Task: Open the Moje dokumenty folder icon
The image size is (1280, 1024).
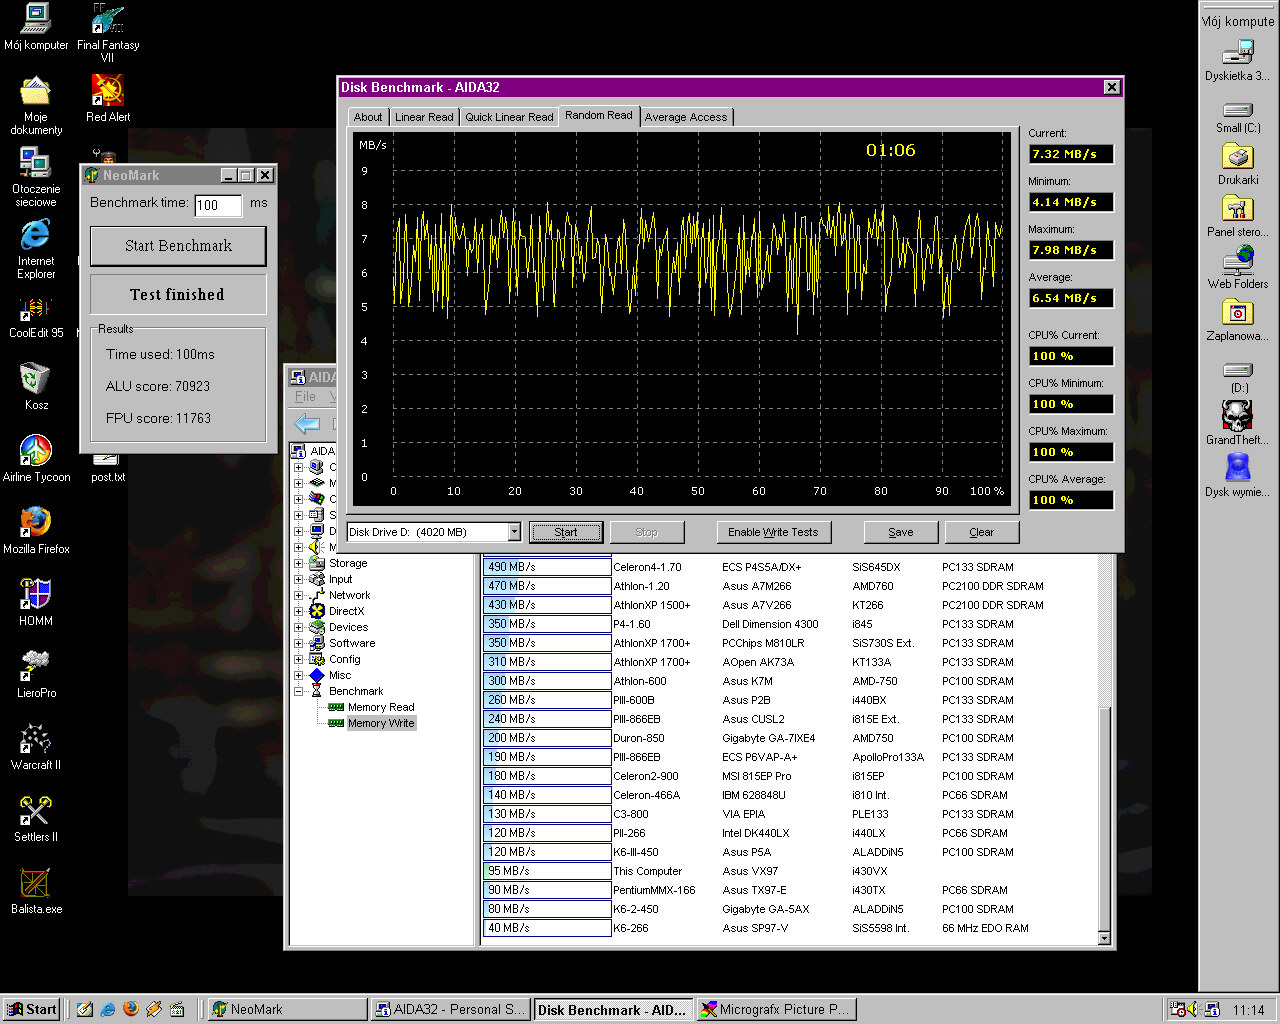Action: pyautogui.click(x=36, y=105)
